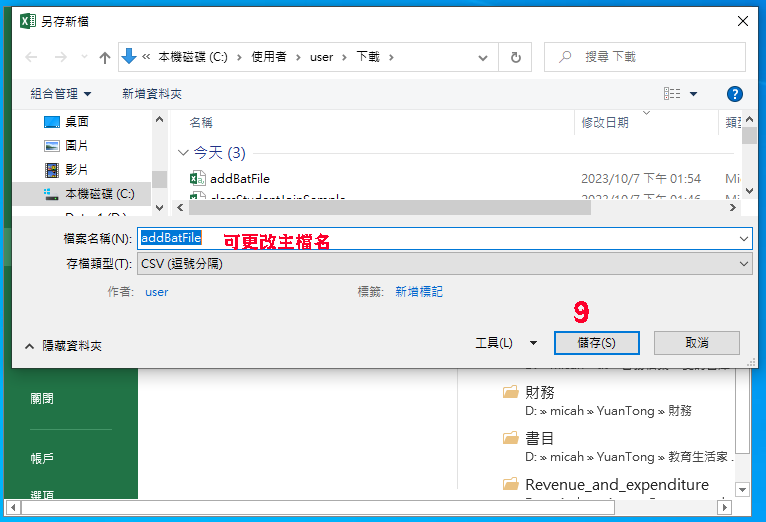Screen dimensions: 766x522
Task: Expand the 檔案名稱 dropdown arrow
Action: click(x=744, y=239)
